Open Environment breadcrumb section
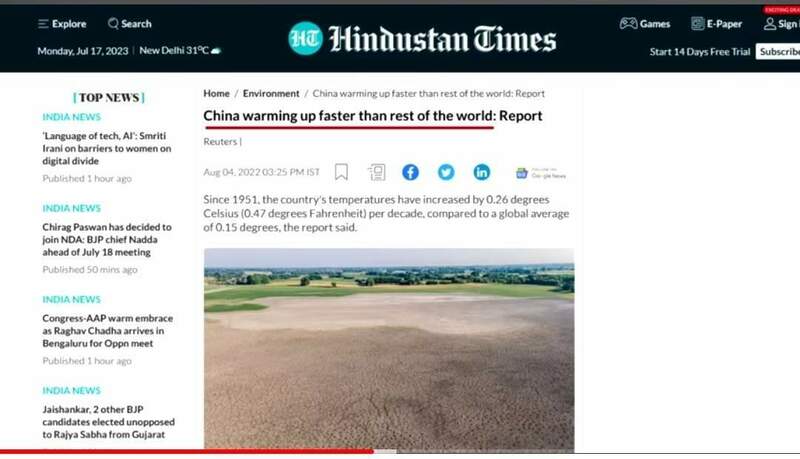Screen dimensions: 800x459 point(271,93)
